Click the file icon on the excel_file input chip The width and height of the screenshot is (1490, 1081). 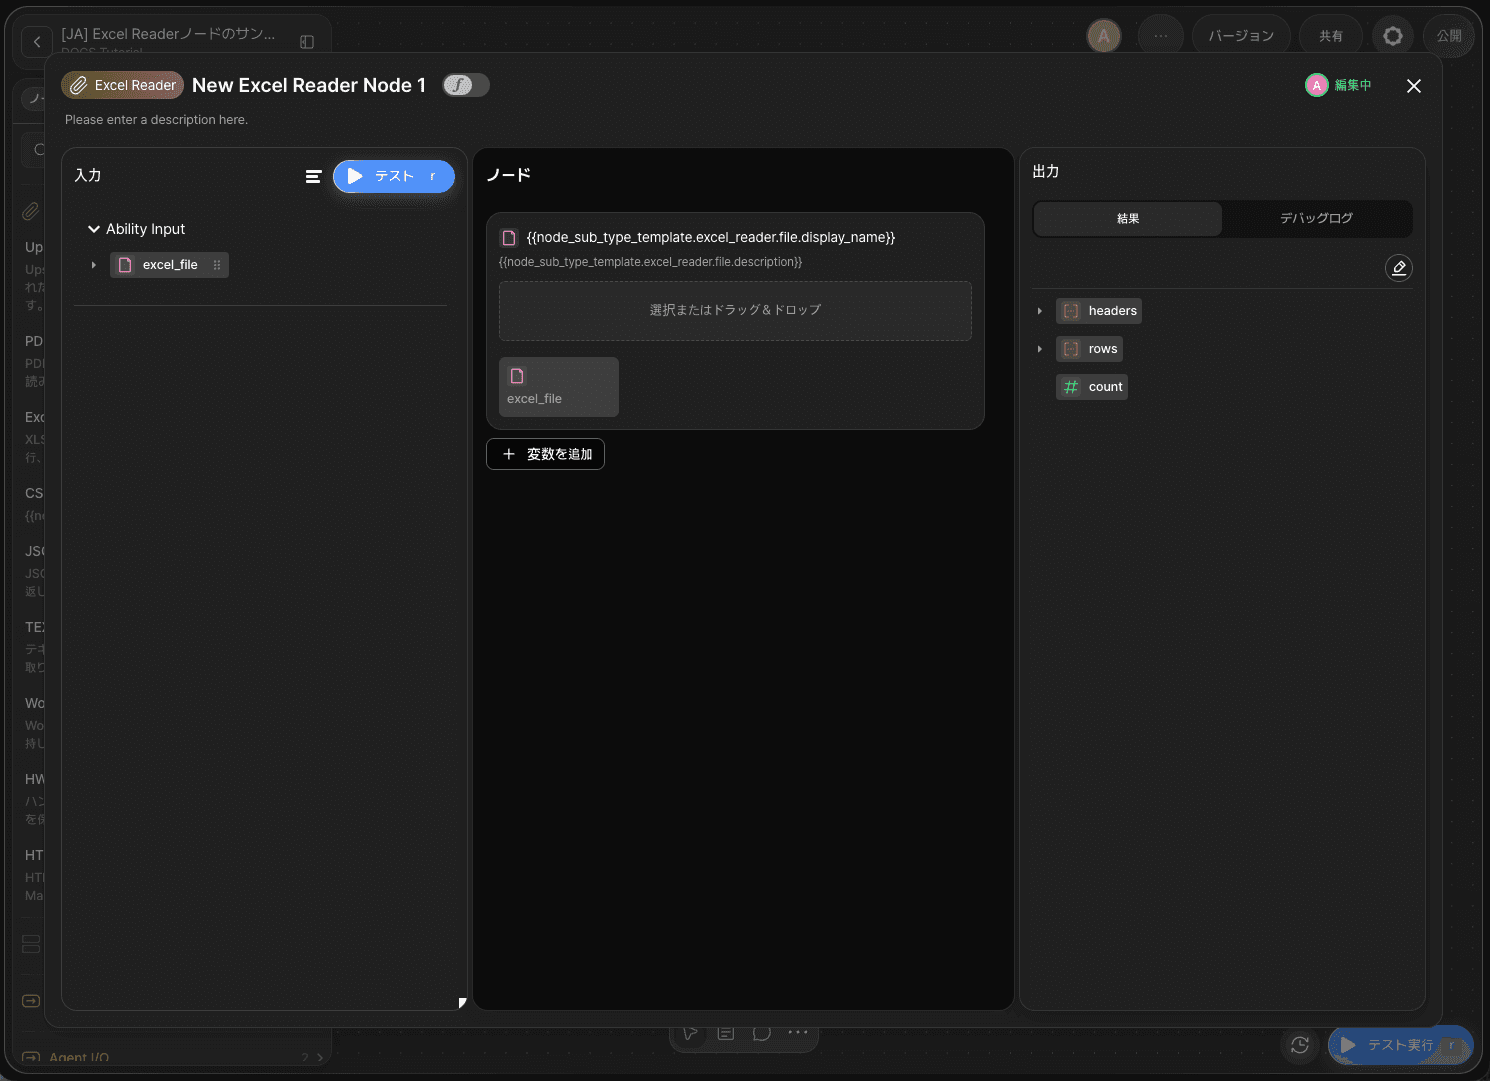click(x=125, y=265)
